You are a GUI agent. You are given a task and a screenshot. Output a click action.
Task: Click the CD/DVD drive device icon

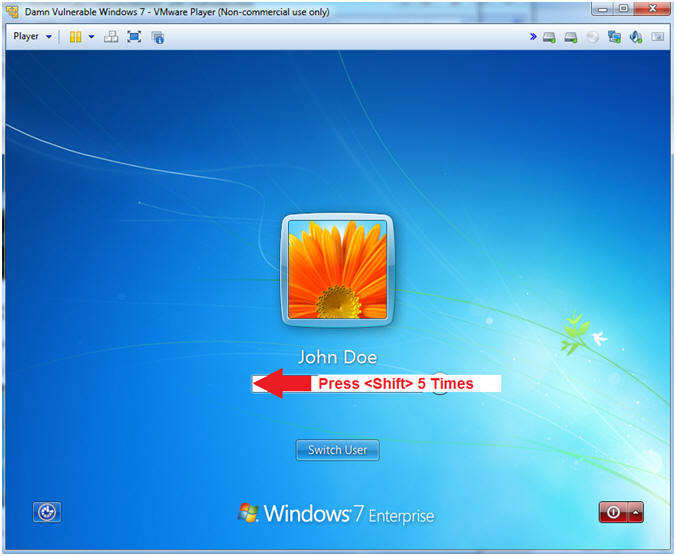[593, 37]
